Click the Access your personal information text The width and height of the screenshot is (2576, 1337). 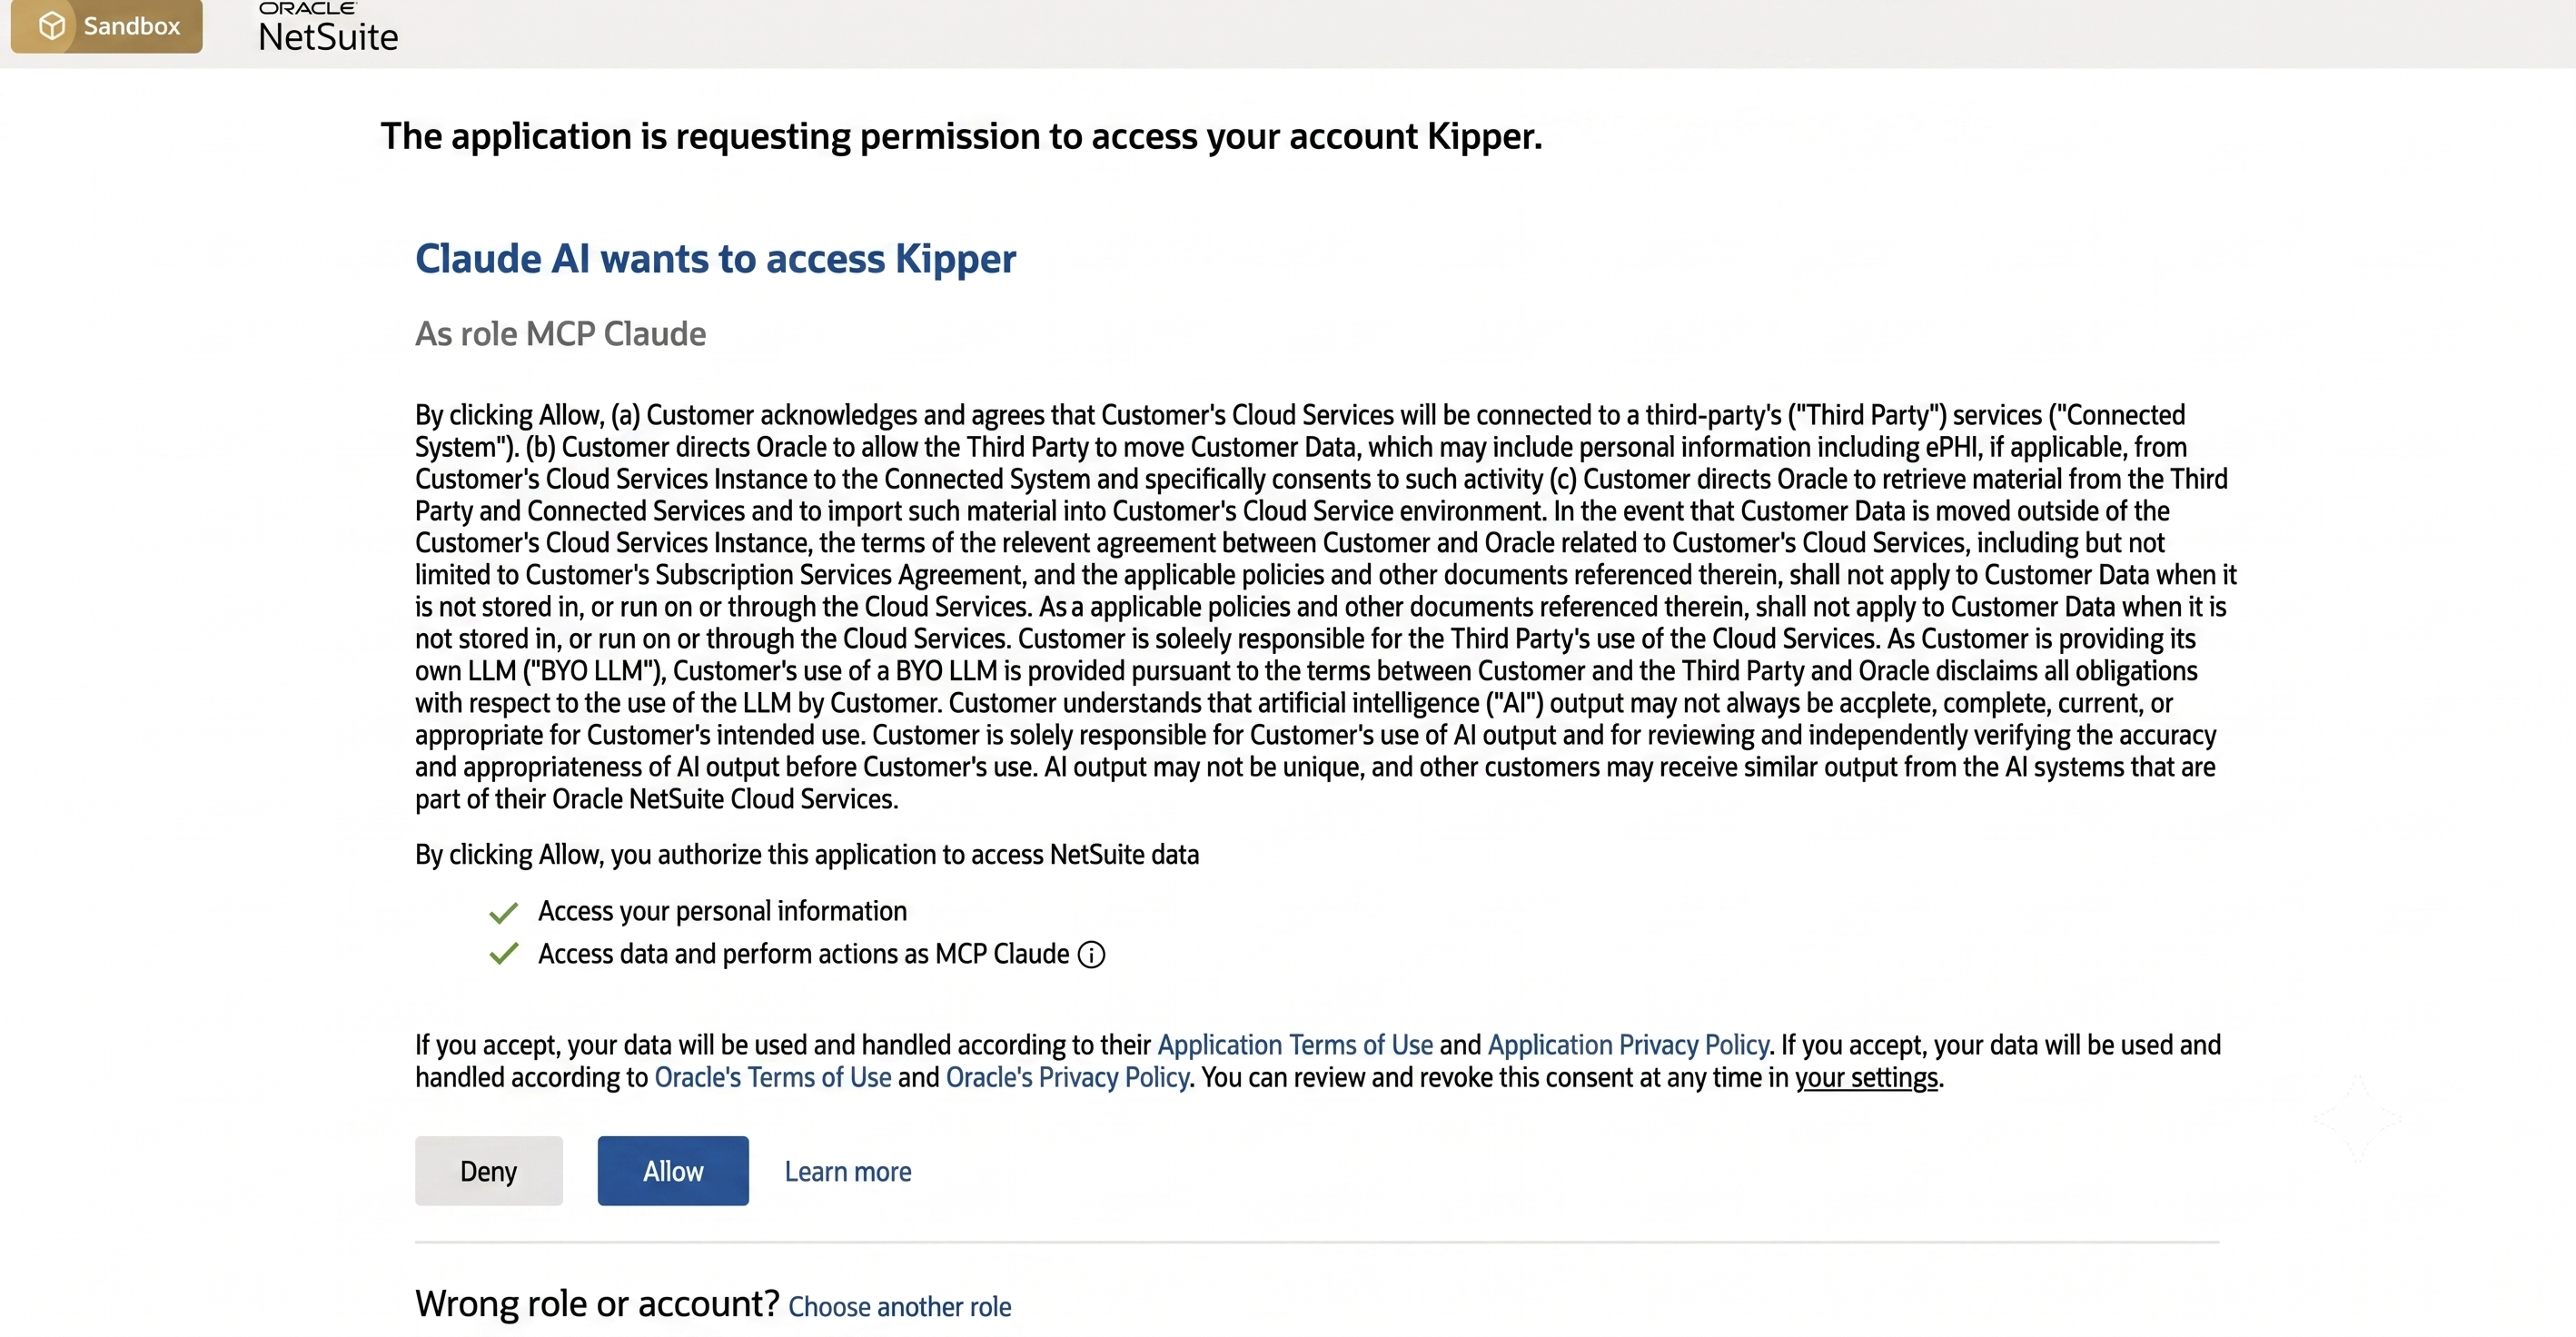(723, 911)
